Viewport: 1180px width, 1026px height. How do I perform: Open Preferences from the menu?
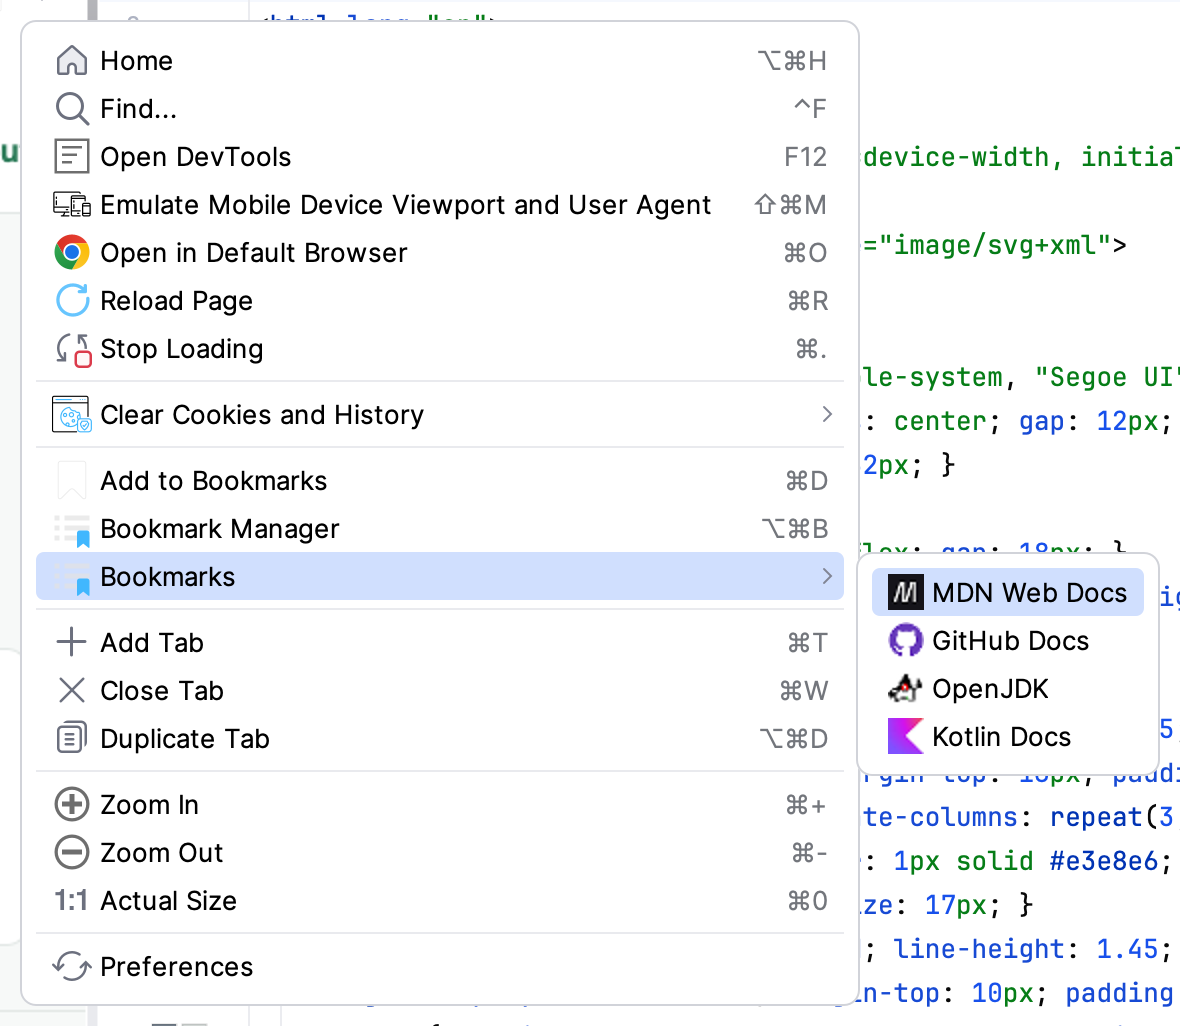440,967
